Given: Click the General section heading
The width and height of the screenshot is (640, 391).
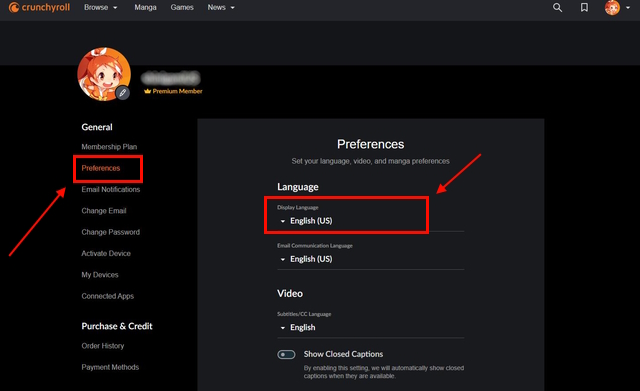Looking at the screenshot, I should pos(97,127).
